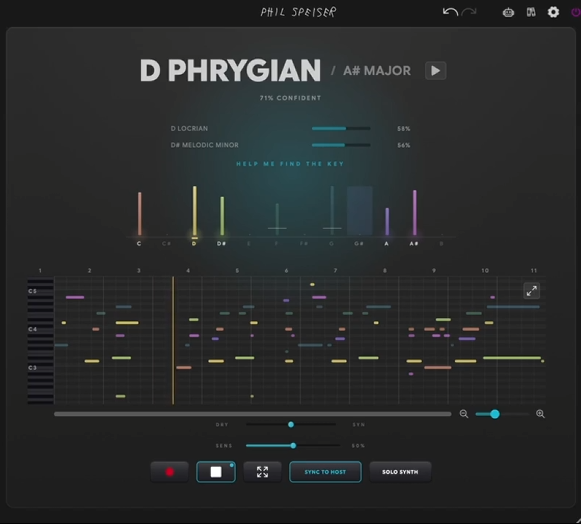Zoom in the piano roll

(540, 414)
